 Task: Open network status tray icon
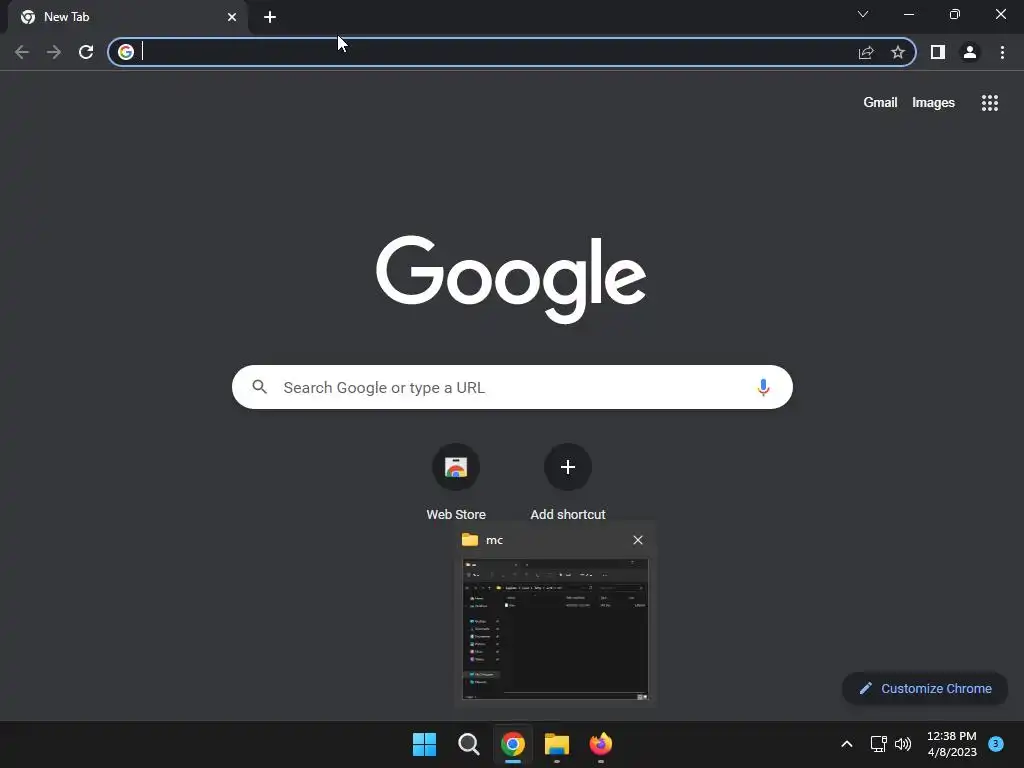pos(878,744)
